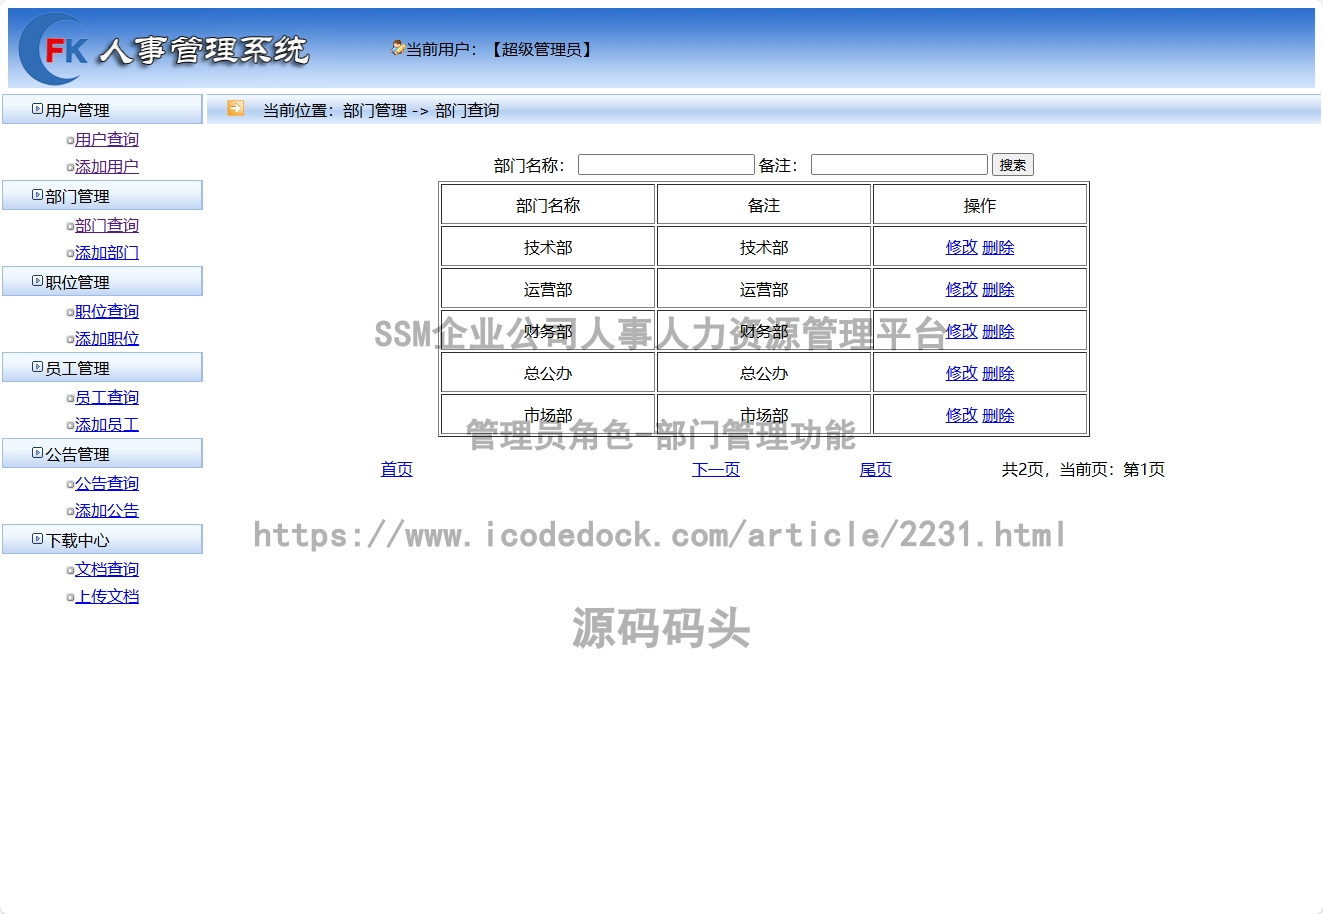
Task: Edit the 总公办 department via 修改
Action: point(961,373)
